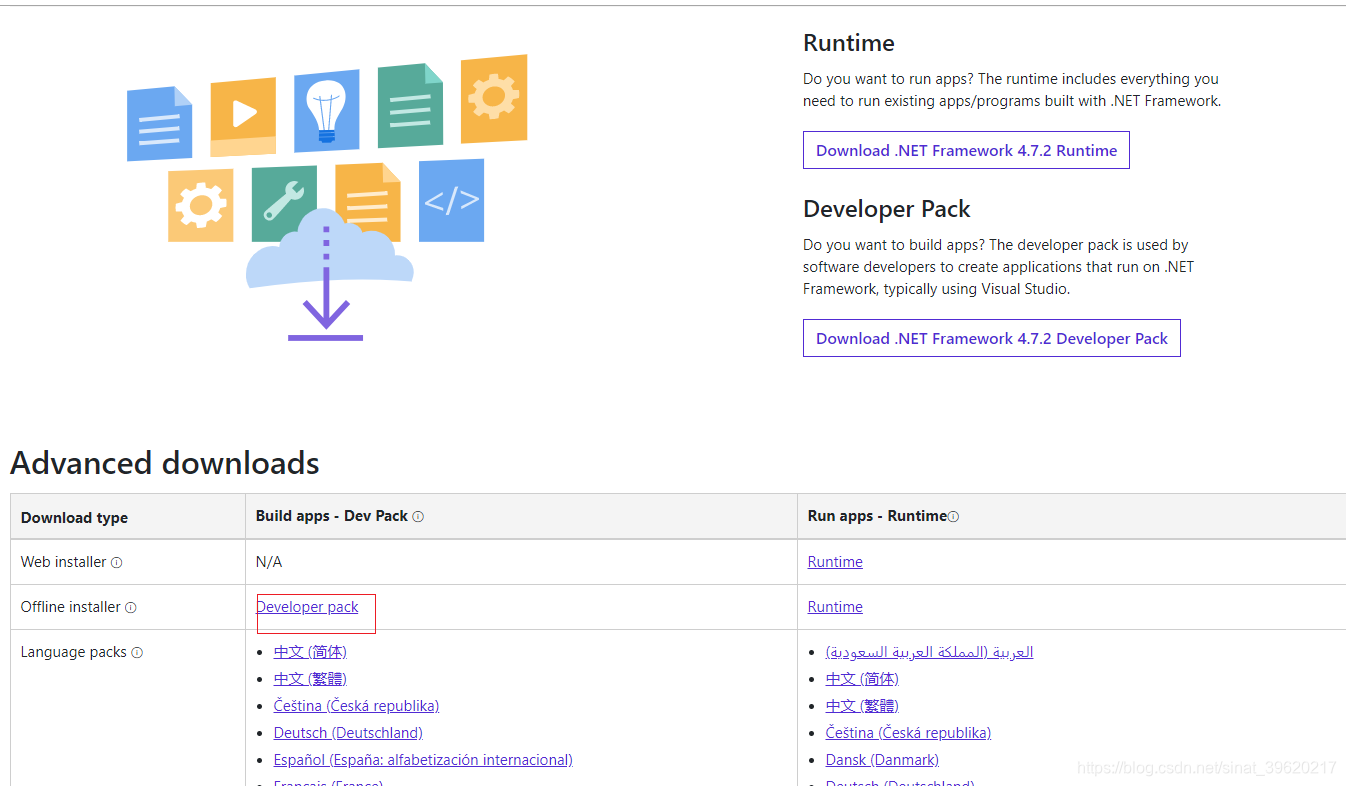This screenshot has width=1346, height=786.
Task: Select 中文 (繁體) Runtime language pack
Action: [x=862, y=706]
